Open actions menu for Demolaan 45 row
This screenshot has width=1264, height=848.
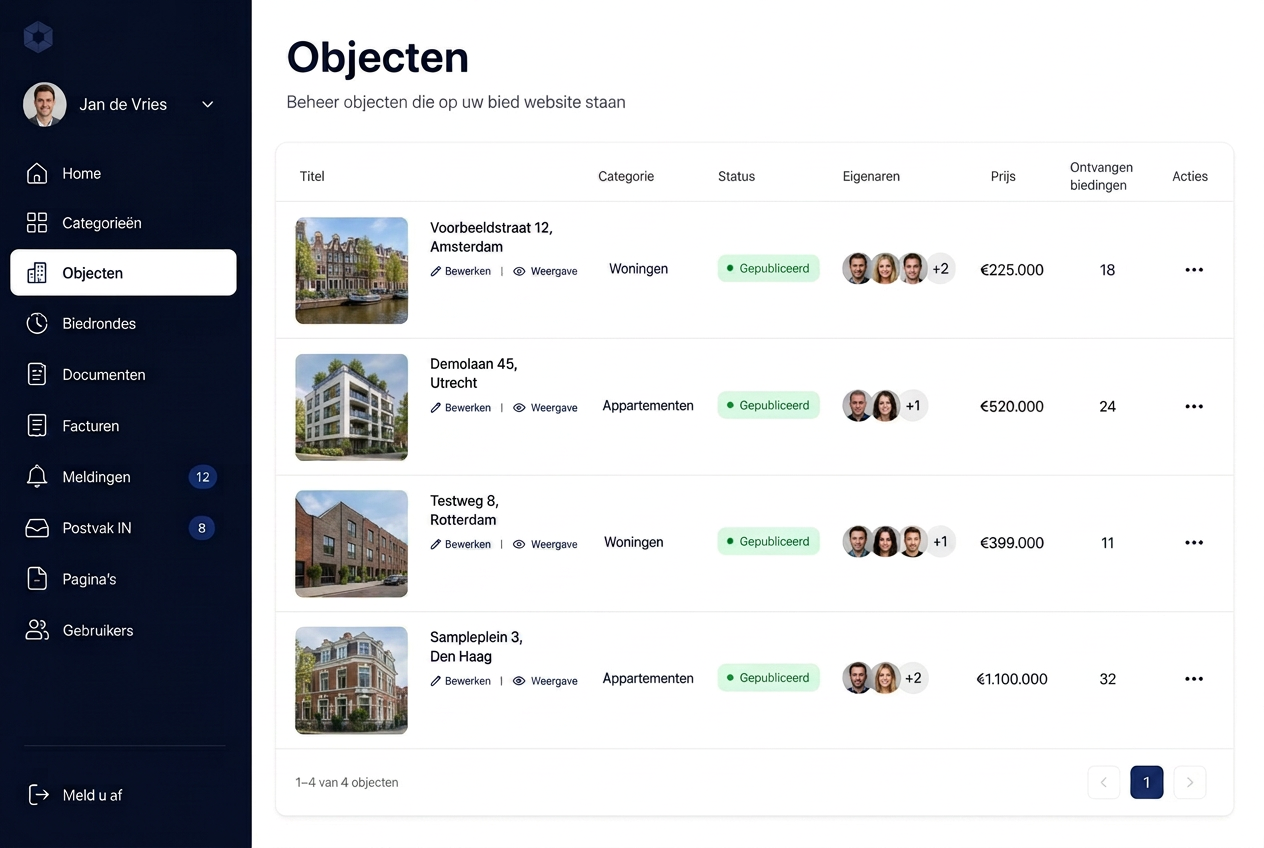1194,406
